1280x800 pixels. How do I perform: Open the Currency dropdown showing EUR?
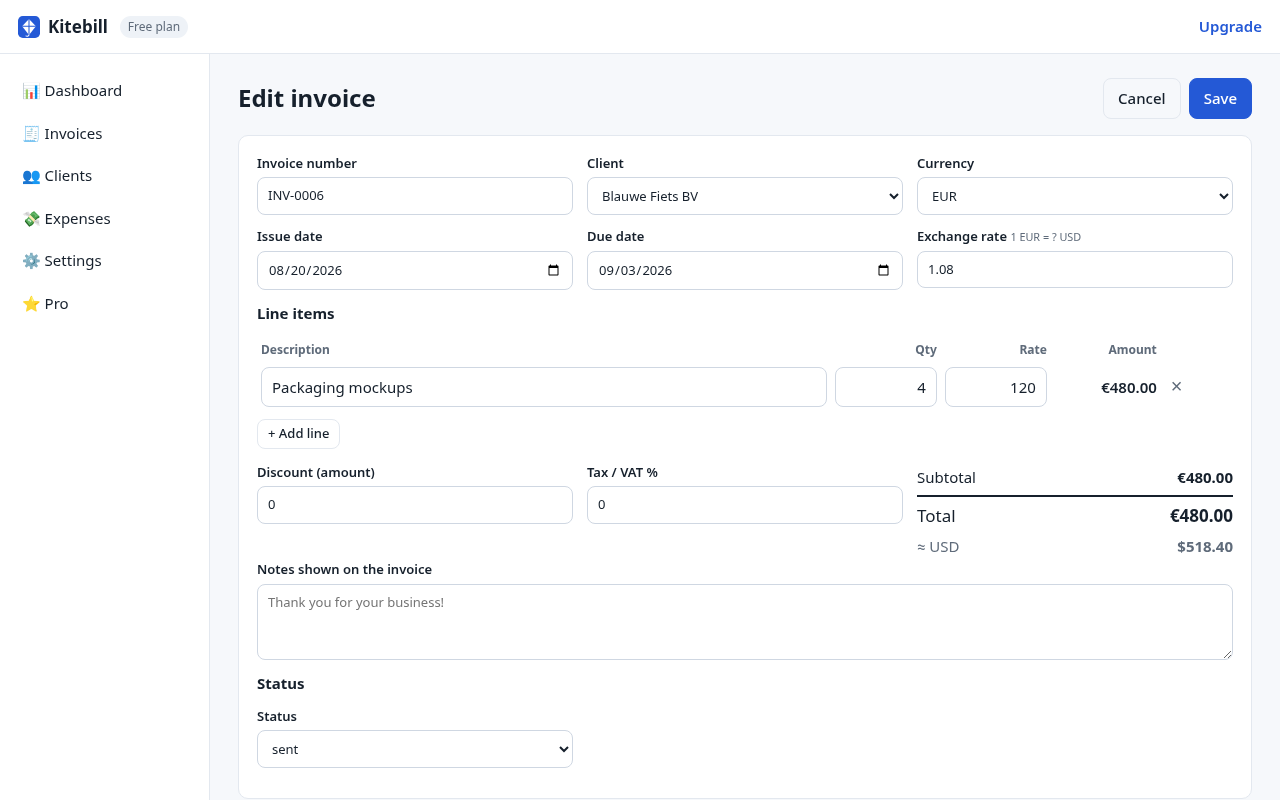pos(1075,196)
